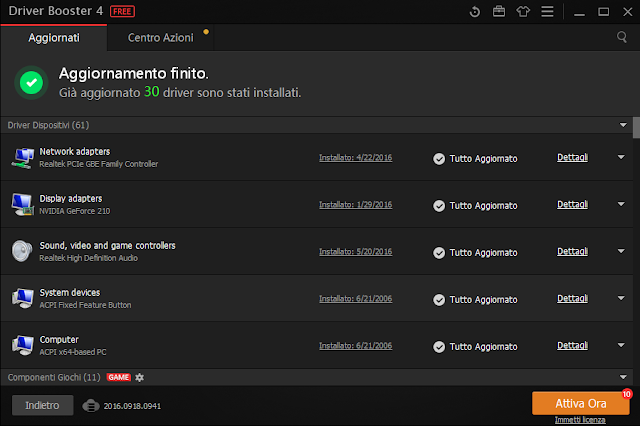The height and width of the screenshot is (426, 640).
Task: Click the database version 2016.0918.0941 text
Action: coord(132,406)
